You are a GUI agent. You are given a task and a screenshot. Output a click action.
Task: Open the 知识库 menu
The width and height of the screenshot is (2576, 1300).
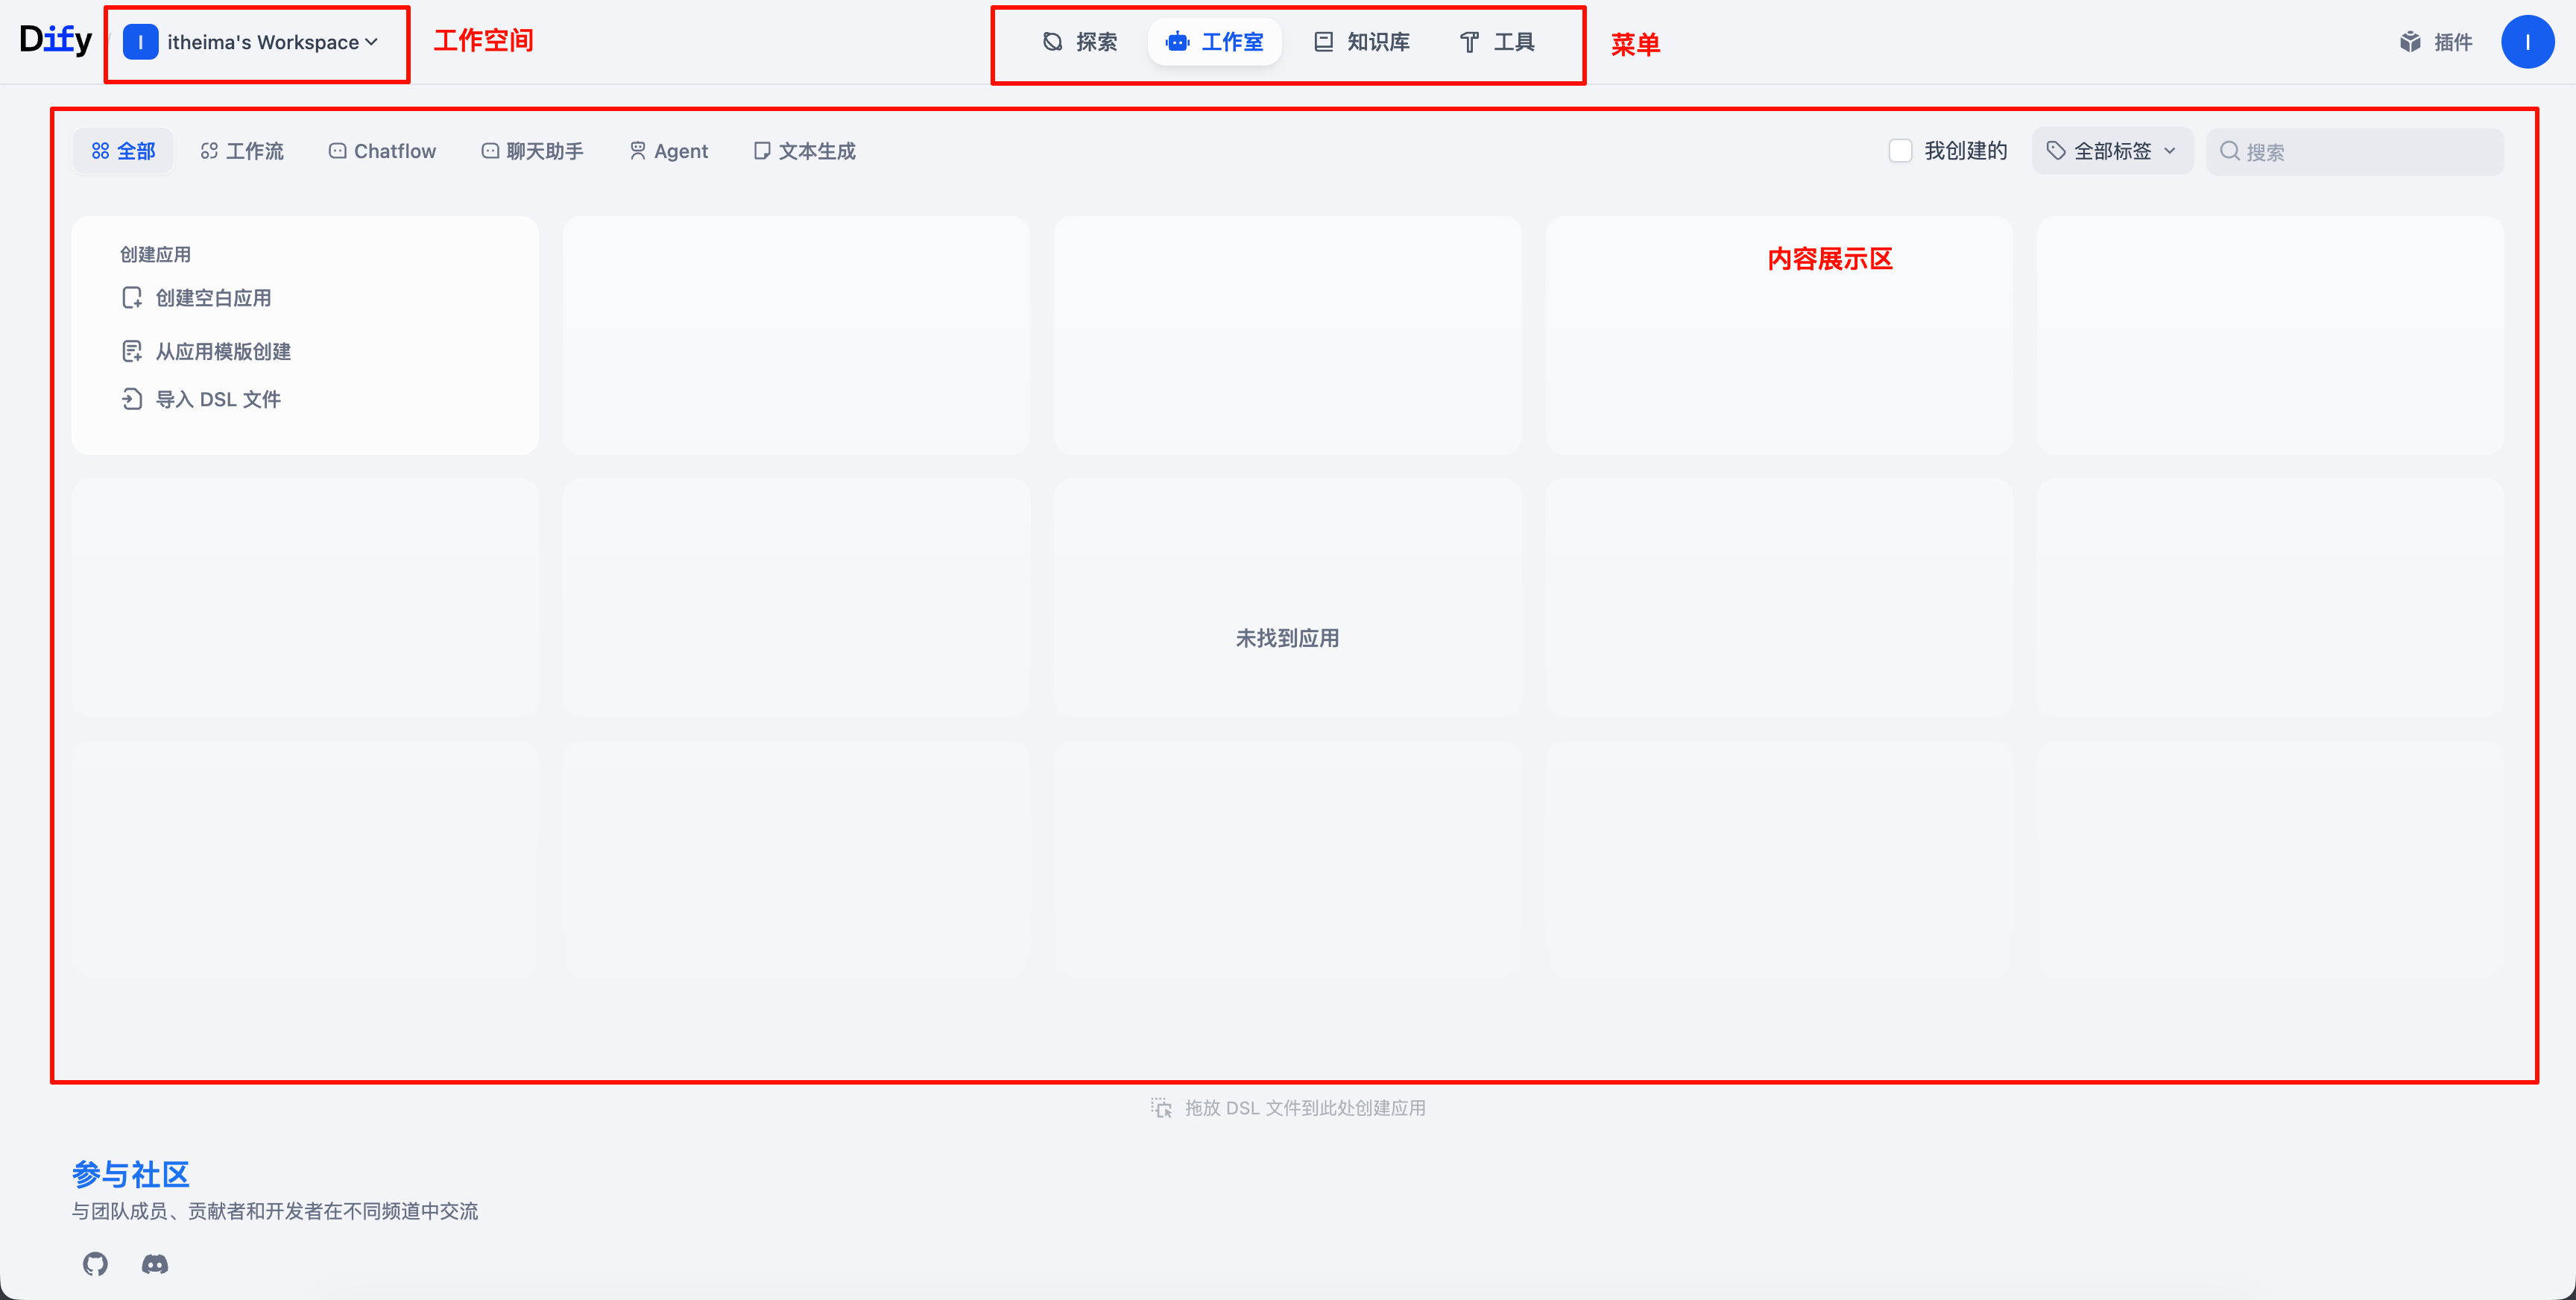coord(1361,42)
